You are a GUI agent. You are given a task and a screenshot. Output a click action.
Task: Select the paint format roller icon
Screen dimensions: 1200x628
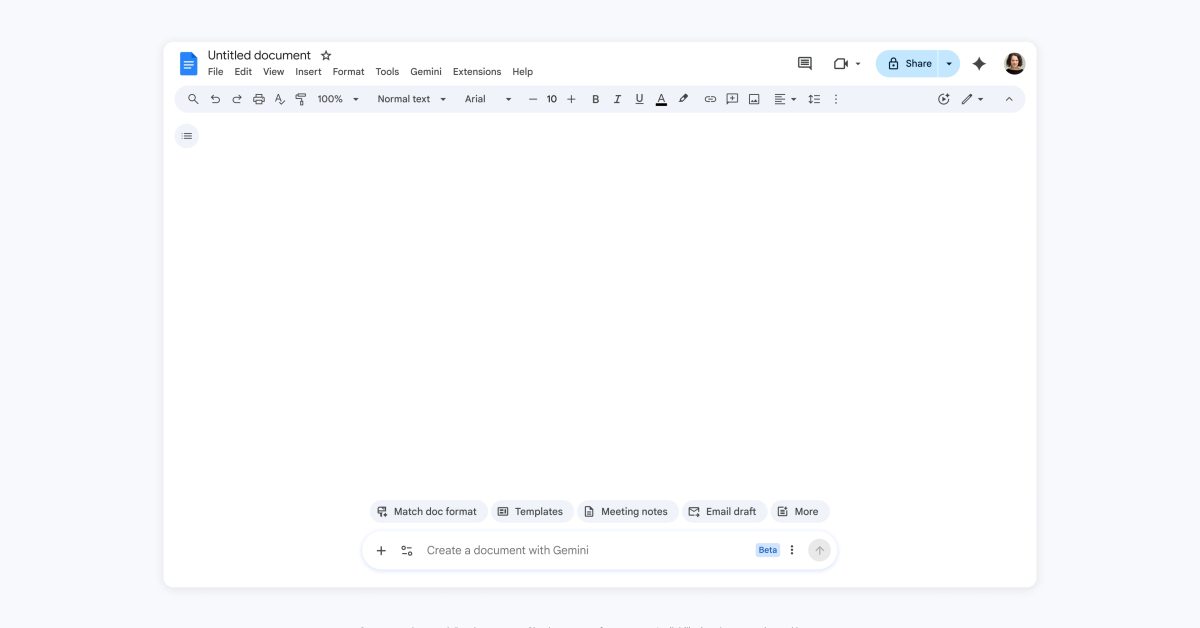tap(301, 99)
